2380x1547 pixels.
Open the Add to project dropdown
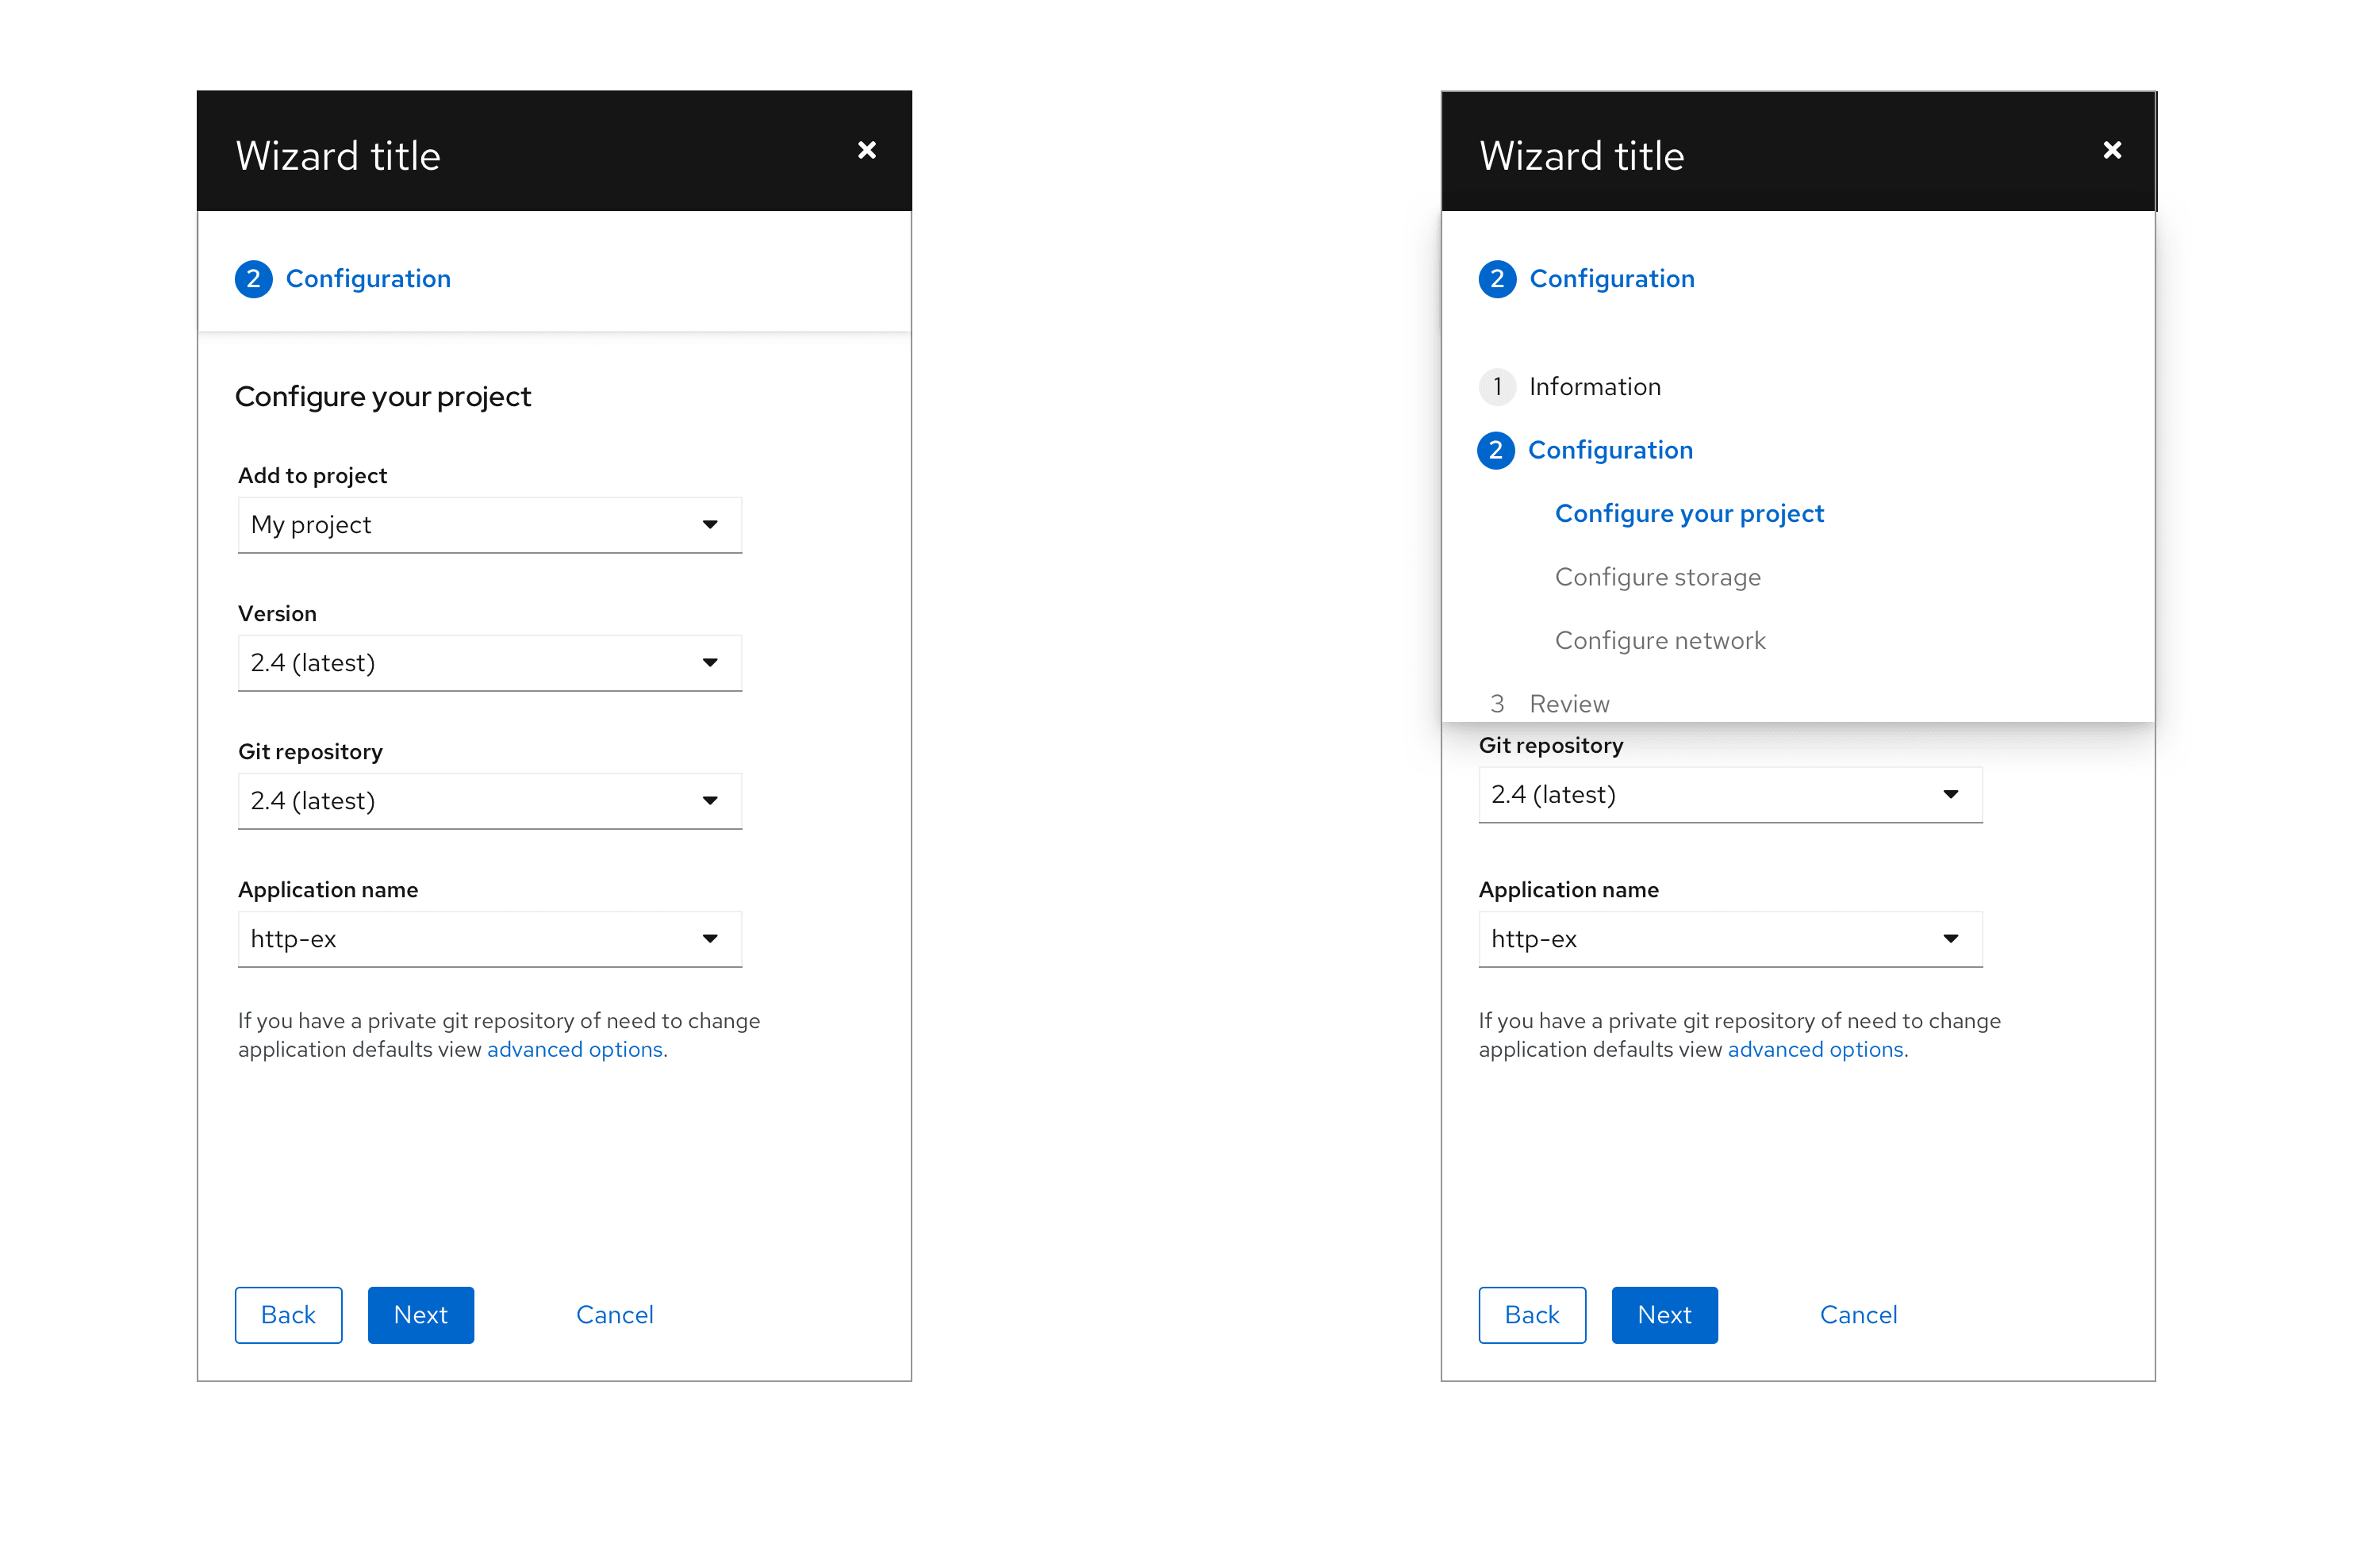tap(489, 525)
